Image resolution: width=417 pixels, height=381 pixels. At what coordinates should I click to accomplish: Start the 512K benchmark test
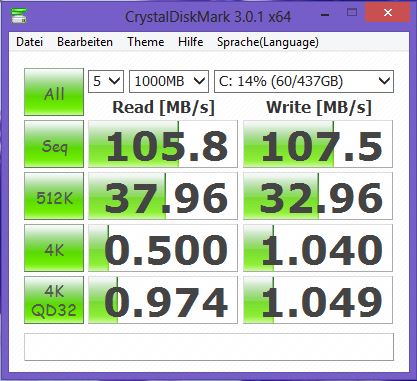(x=54, y=196)
